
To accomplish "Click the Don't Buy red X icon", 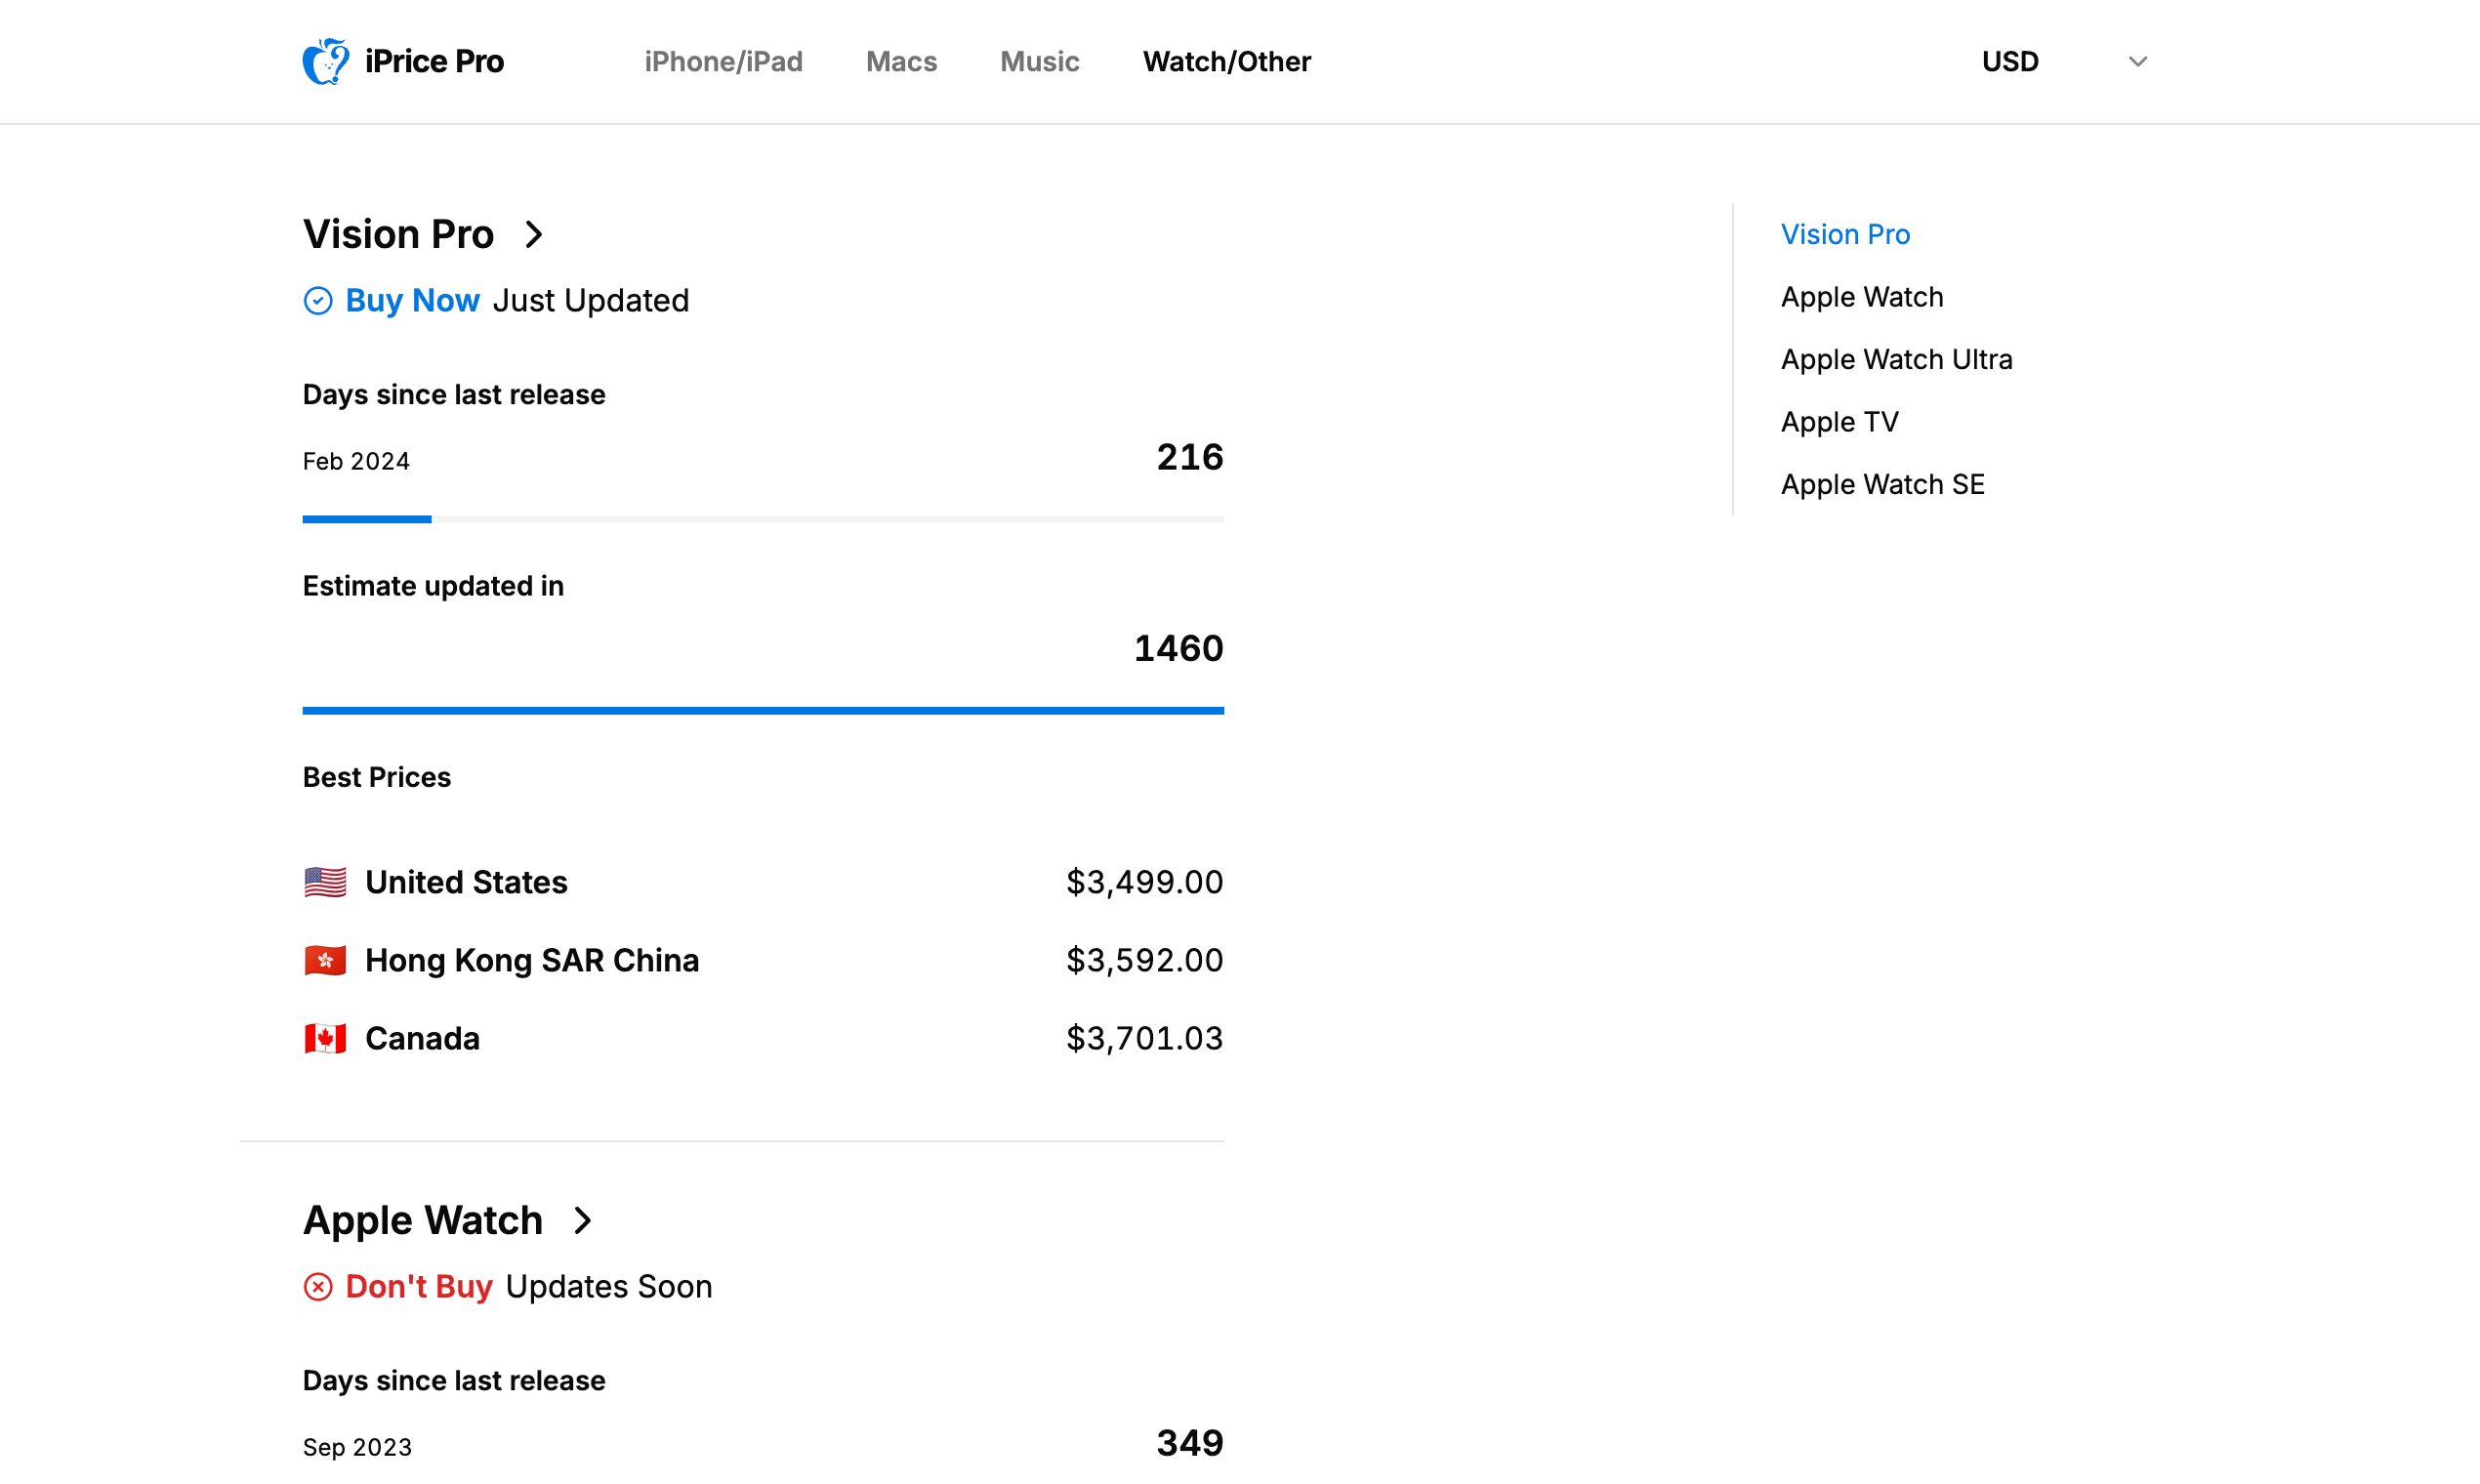I will [x=317, y=1287].
